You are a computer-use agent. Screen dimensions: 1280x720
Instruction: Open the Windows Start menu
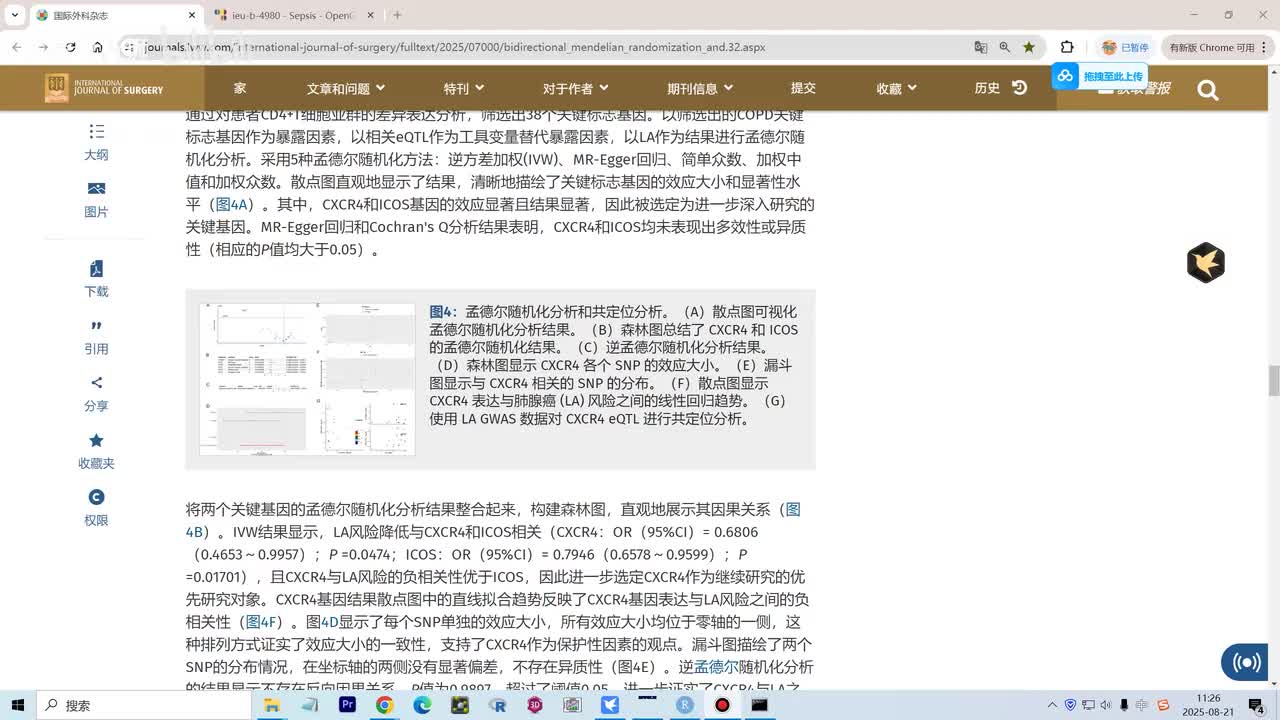pos(18,705)
